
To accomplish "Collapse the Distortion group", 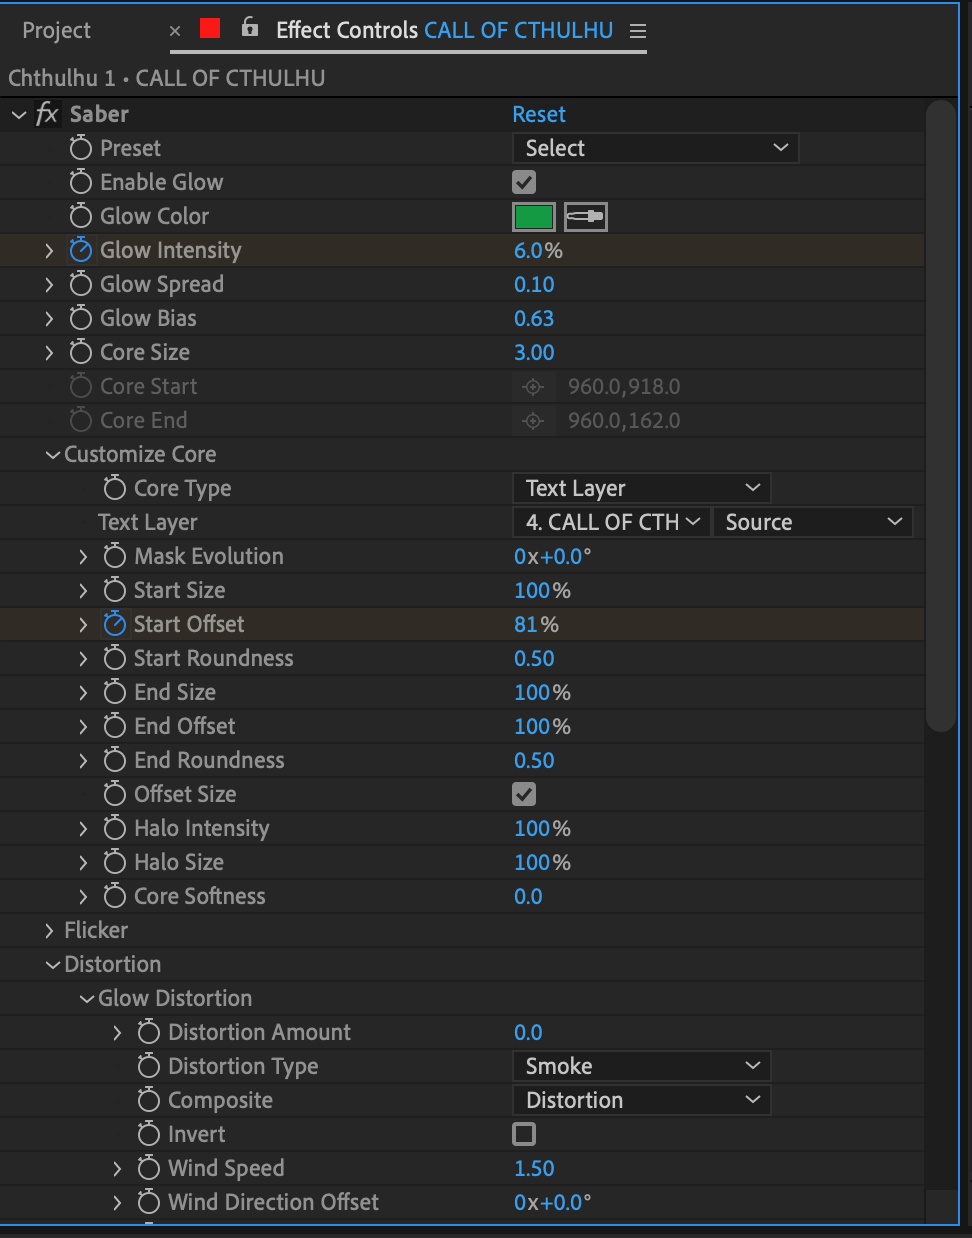I will click(x=53, y=965).
